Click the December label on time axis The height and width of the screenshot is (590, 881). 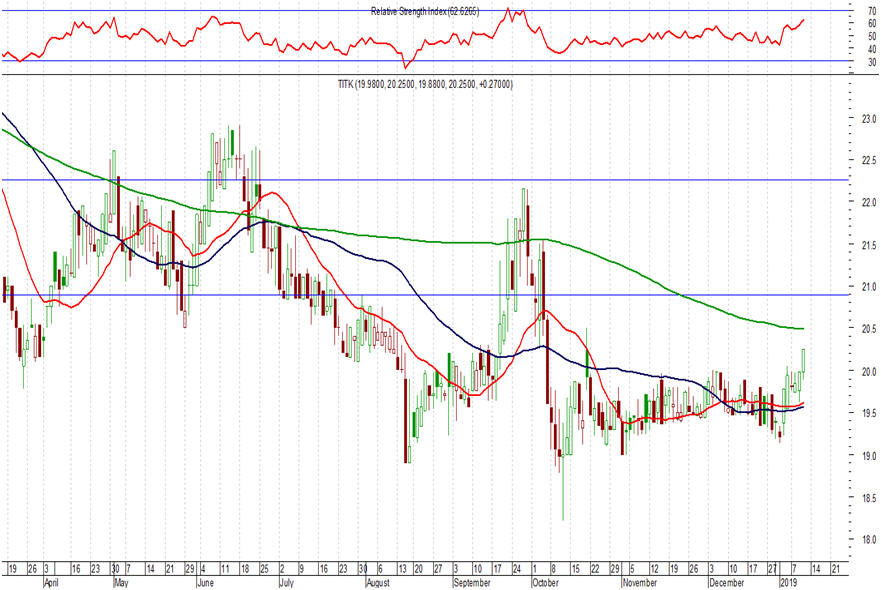[x=726, y=581]
